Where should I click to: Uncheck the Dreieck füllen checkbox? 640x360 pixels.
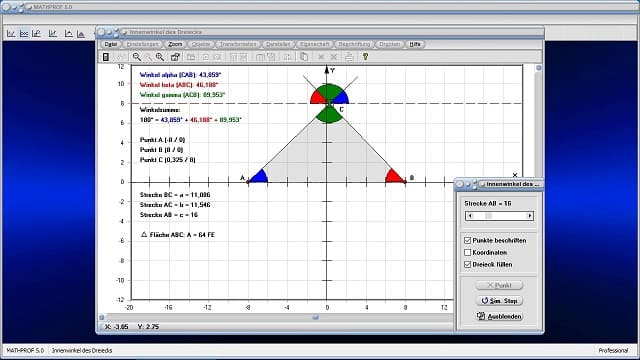tap(468, 264)
